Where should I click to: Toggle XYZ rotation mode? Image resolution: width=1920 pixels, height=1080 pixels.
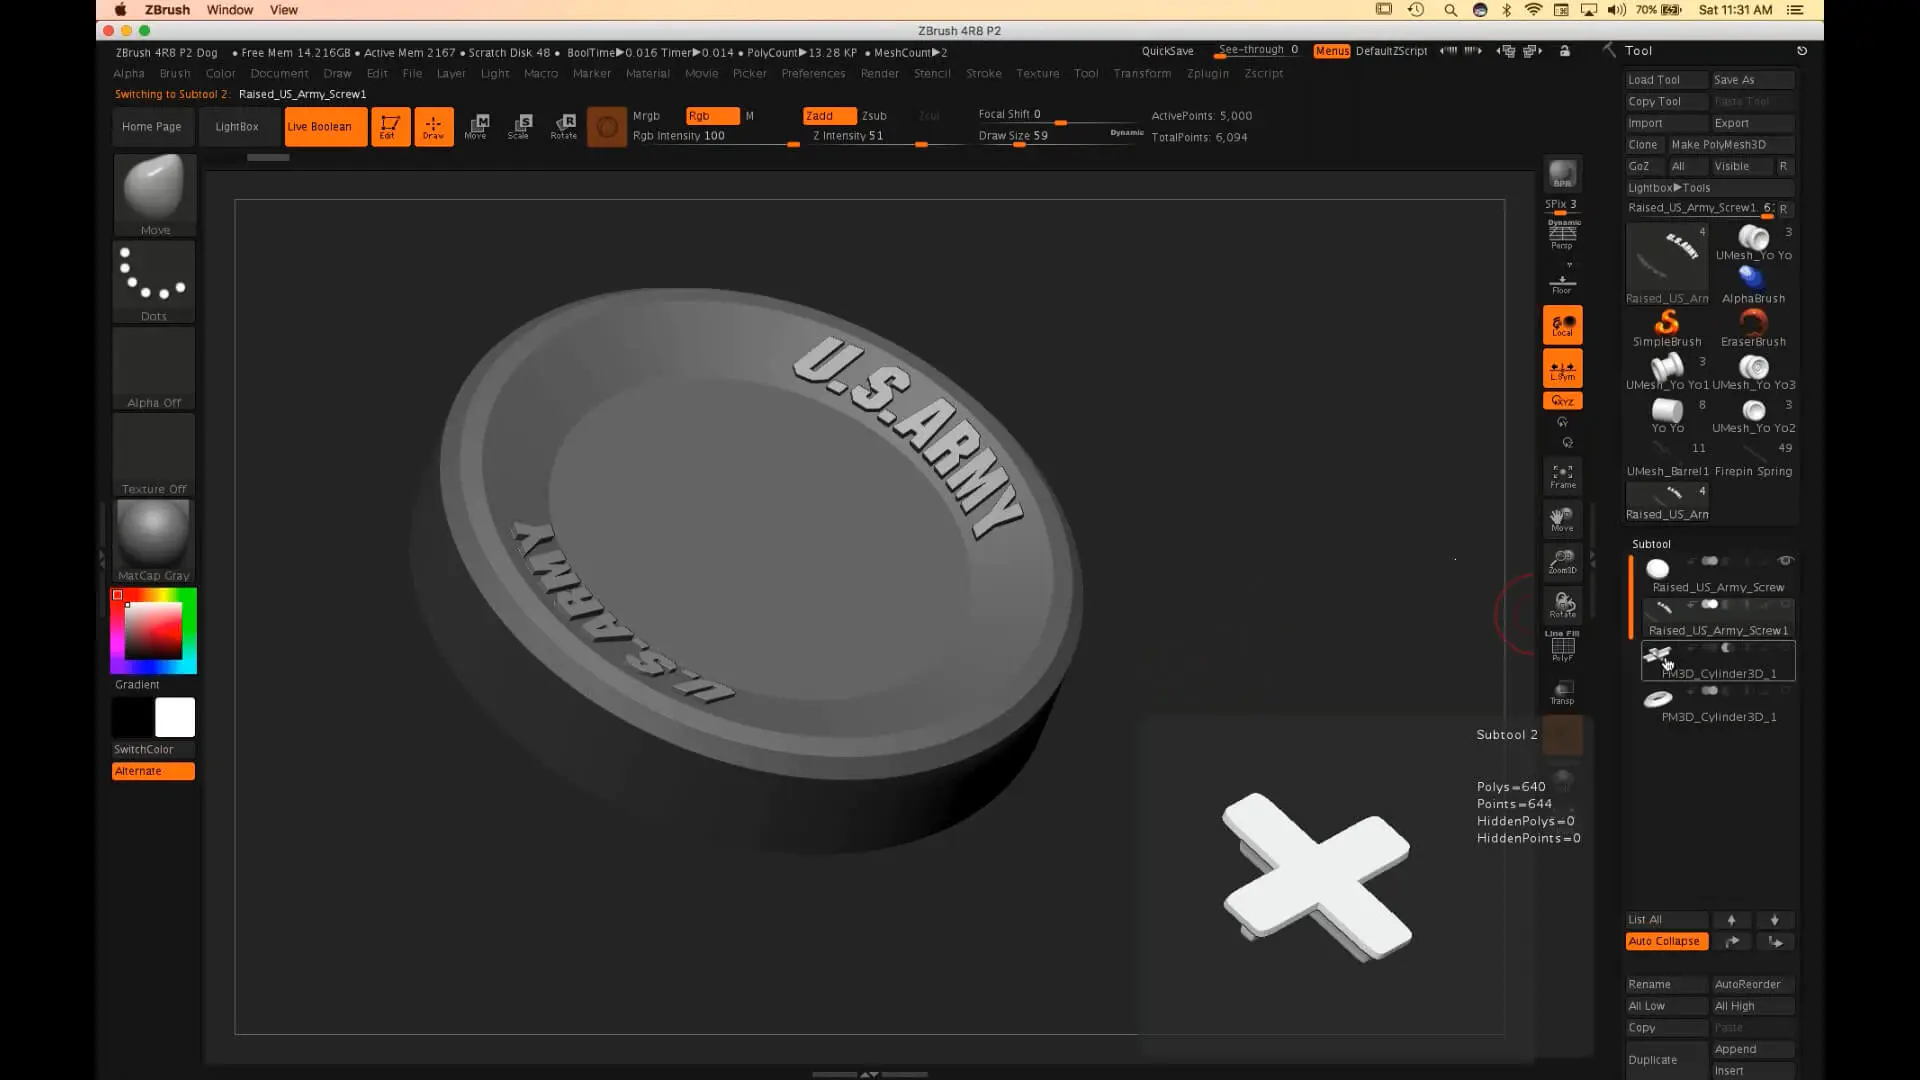pos(1562,401)
